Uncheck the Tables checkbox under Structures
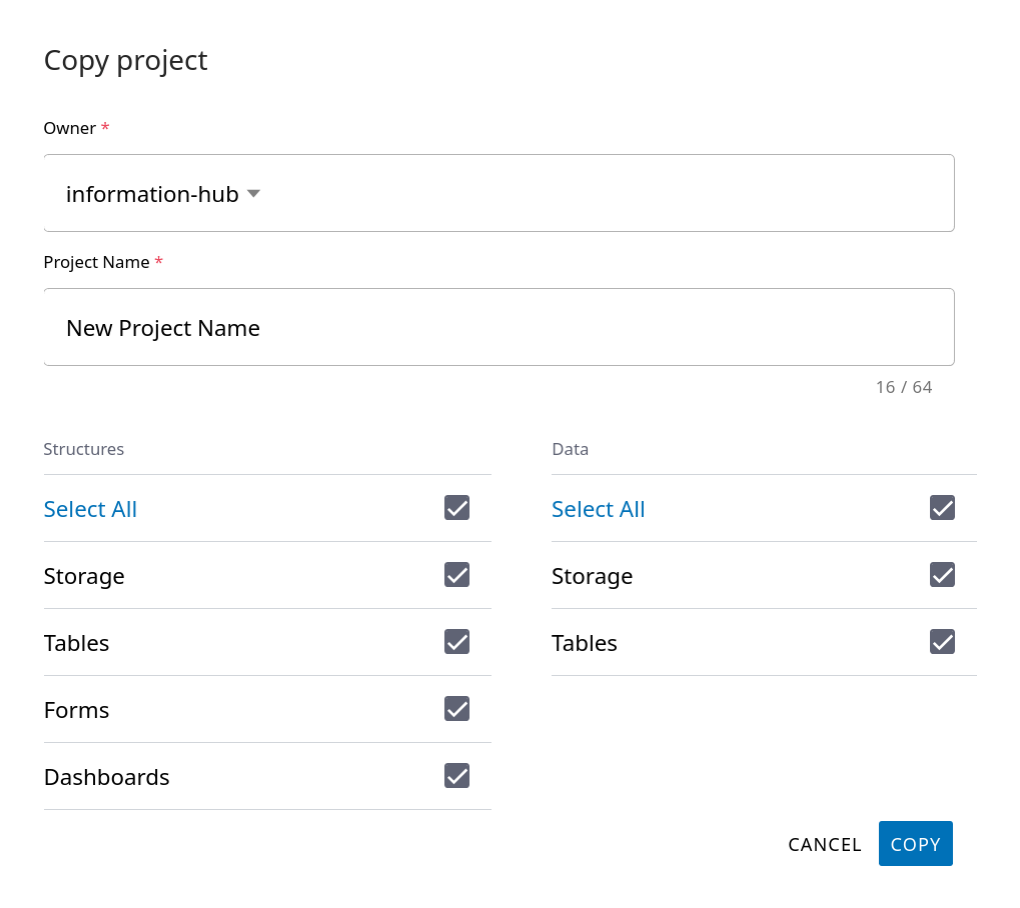The image size is (1020, 908). tap(457, 642)
